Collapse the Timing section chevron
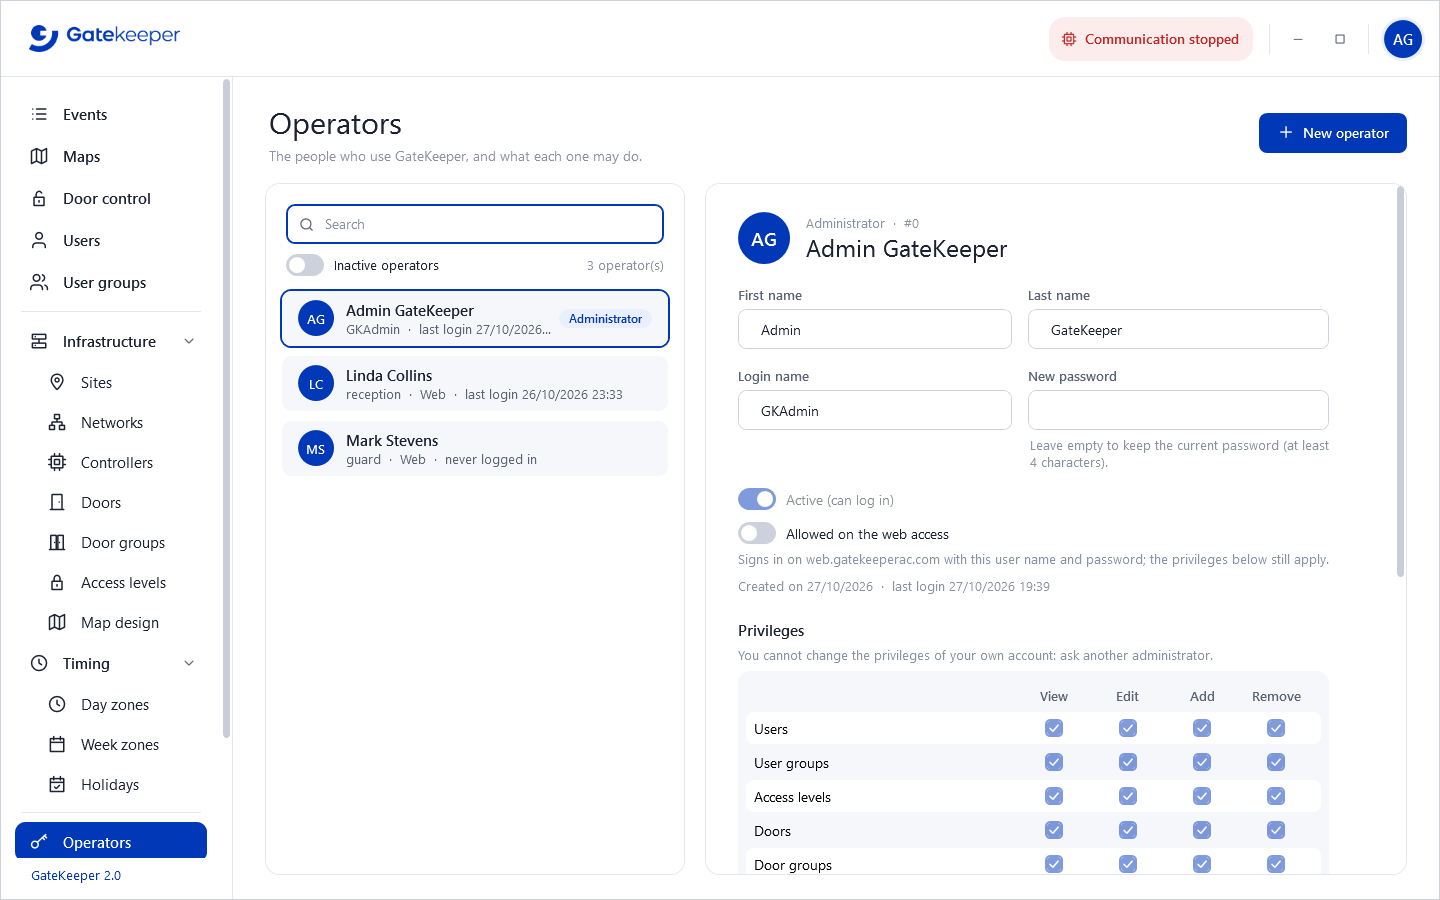This screenshot has width=1440, height=900. (189, 663)
